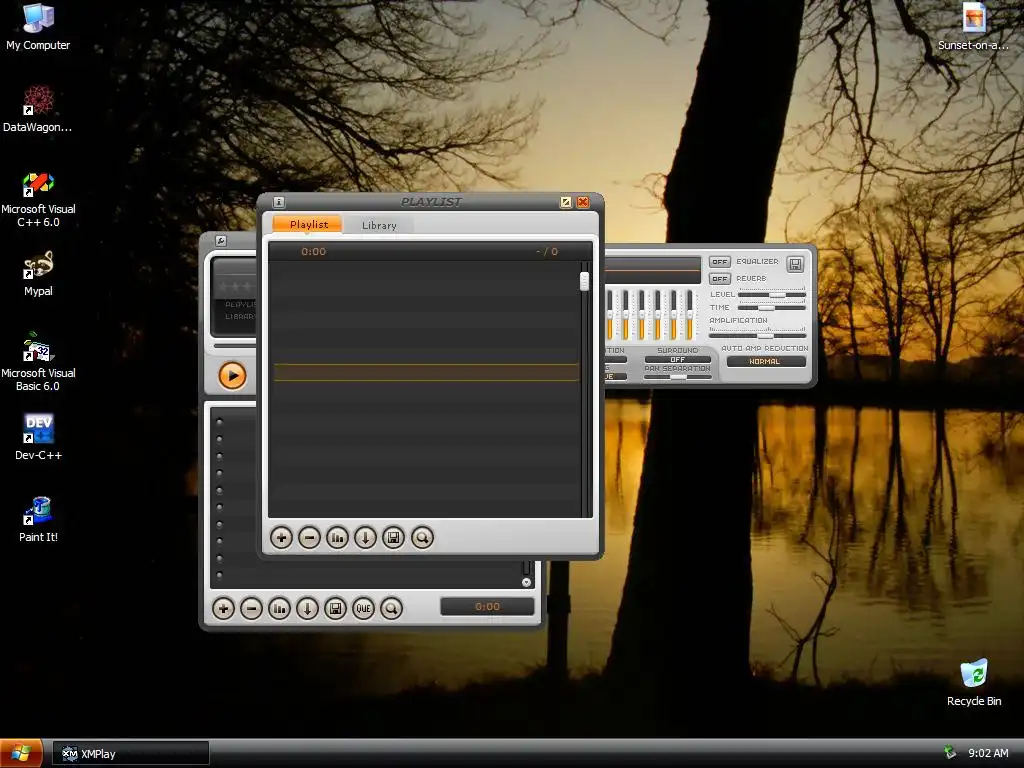Select the highlighted row in the playlist
Image resolution: width=1024 pixels, height=768 pixels.
[426, 372]
